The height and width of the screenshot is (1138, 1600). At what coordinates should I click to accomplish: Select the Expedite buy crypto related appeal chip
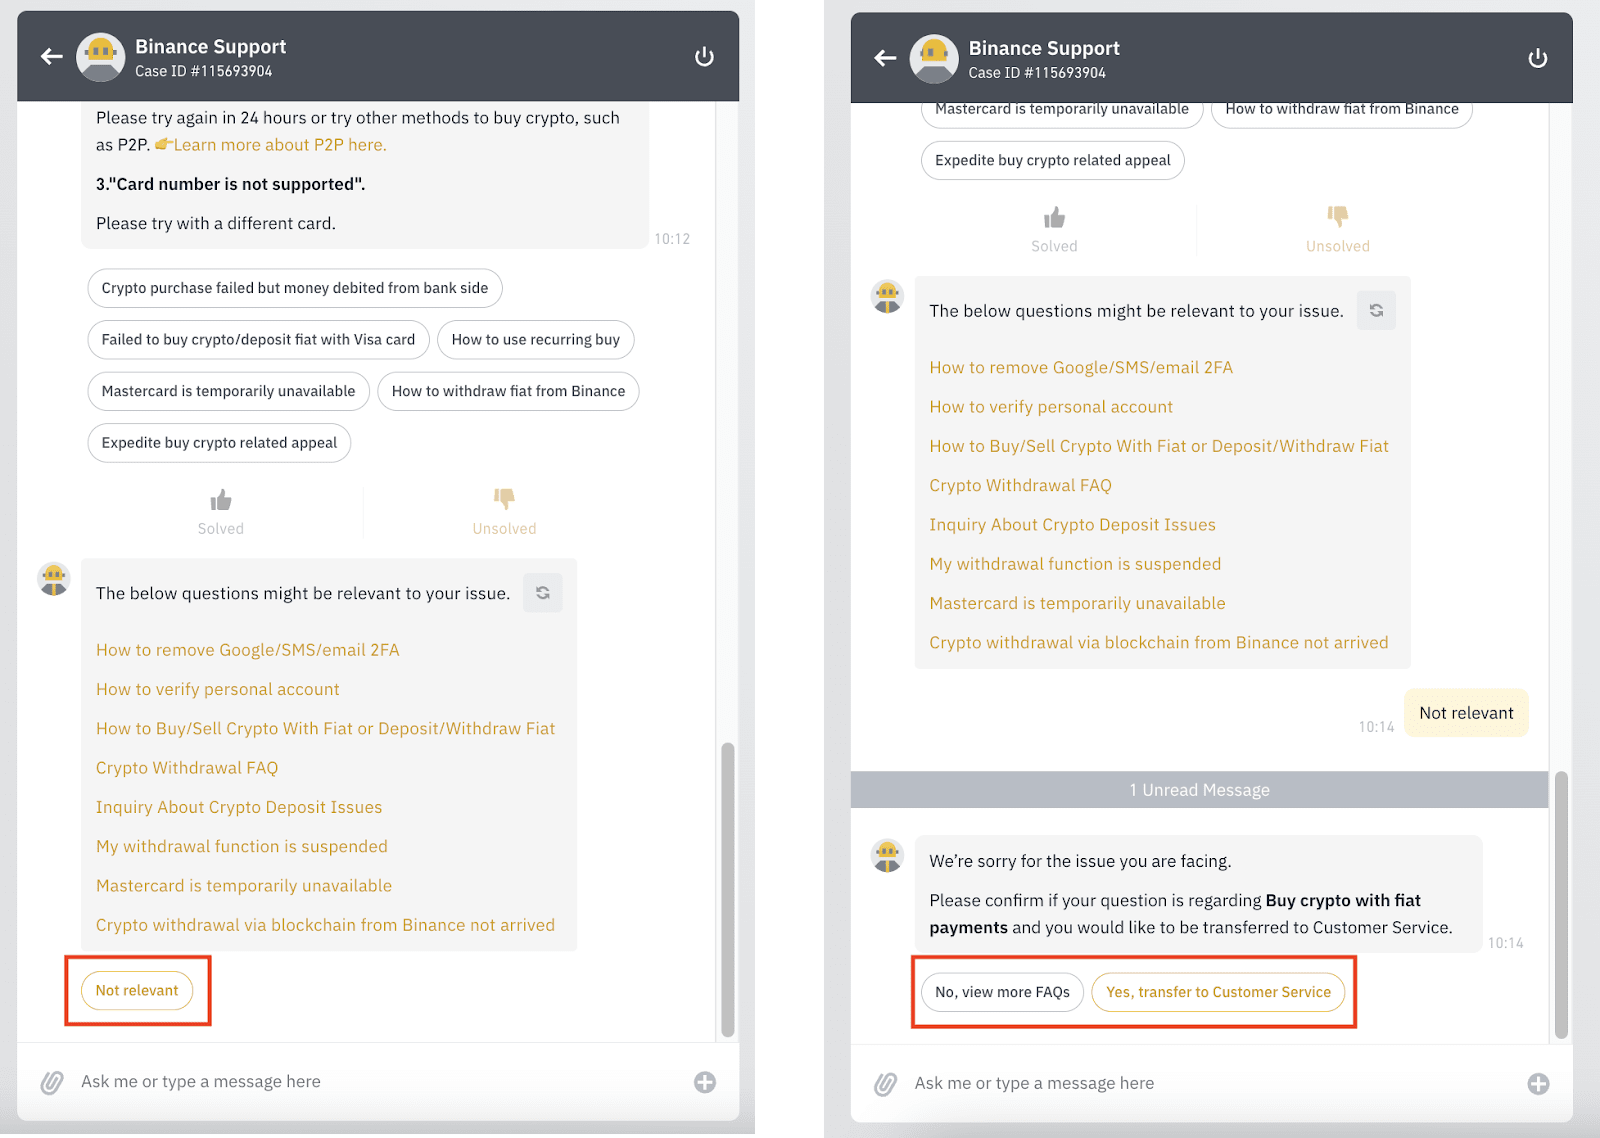coord(219,442)
